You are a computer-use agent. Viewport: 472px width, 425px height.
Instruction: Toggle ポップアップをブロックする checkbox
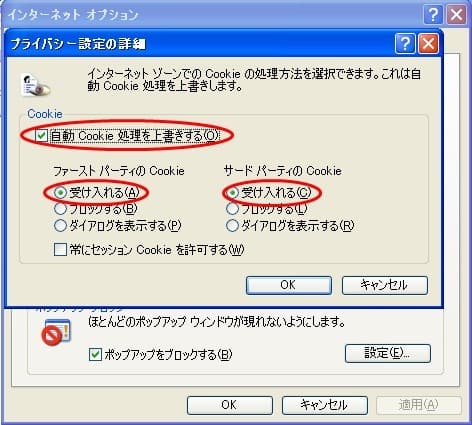pyautogui.click(x=95, y=354)
